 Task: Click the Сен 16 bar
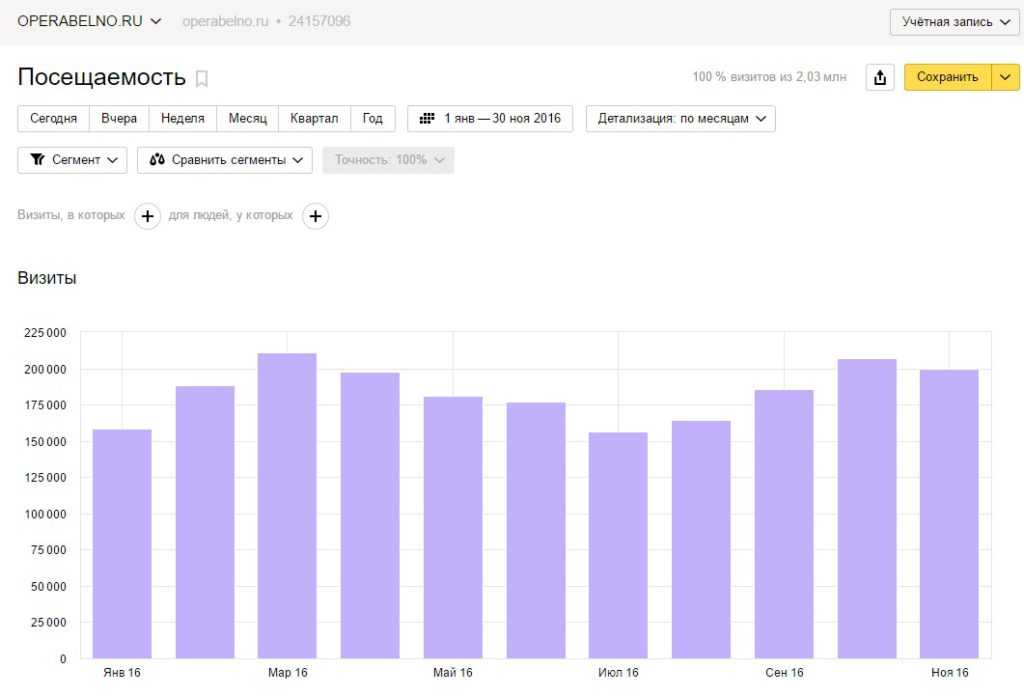pyautogui.click(x=784, y=524)
